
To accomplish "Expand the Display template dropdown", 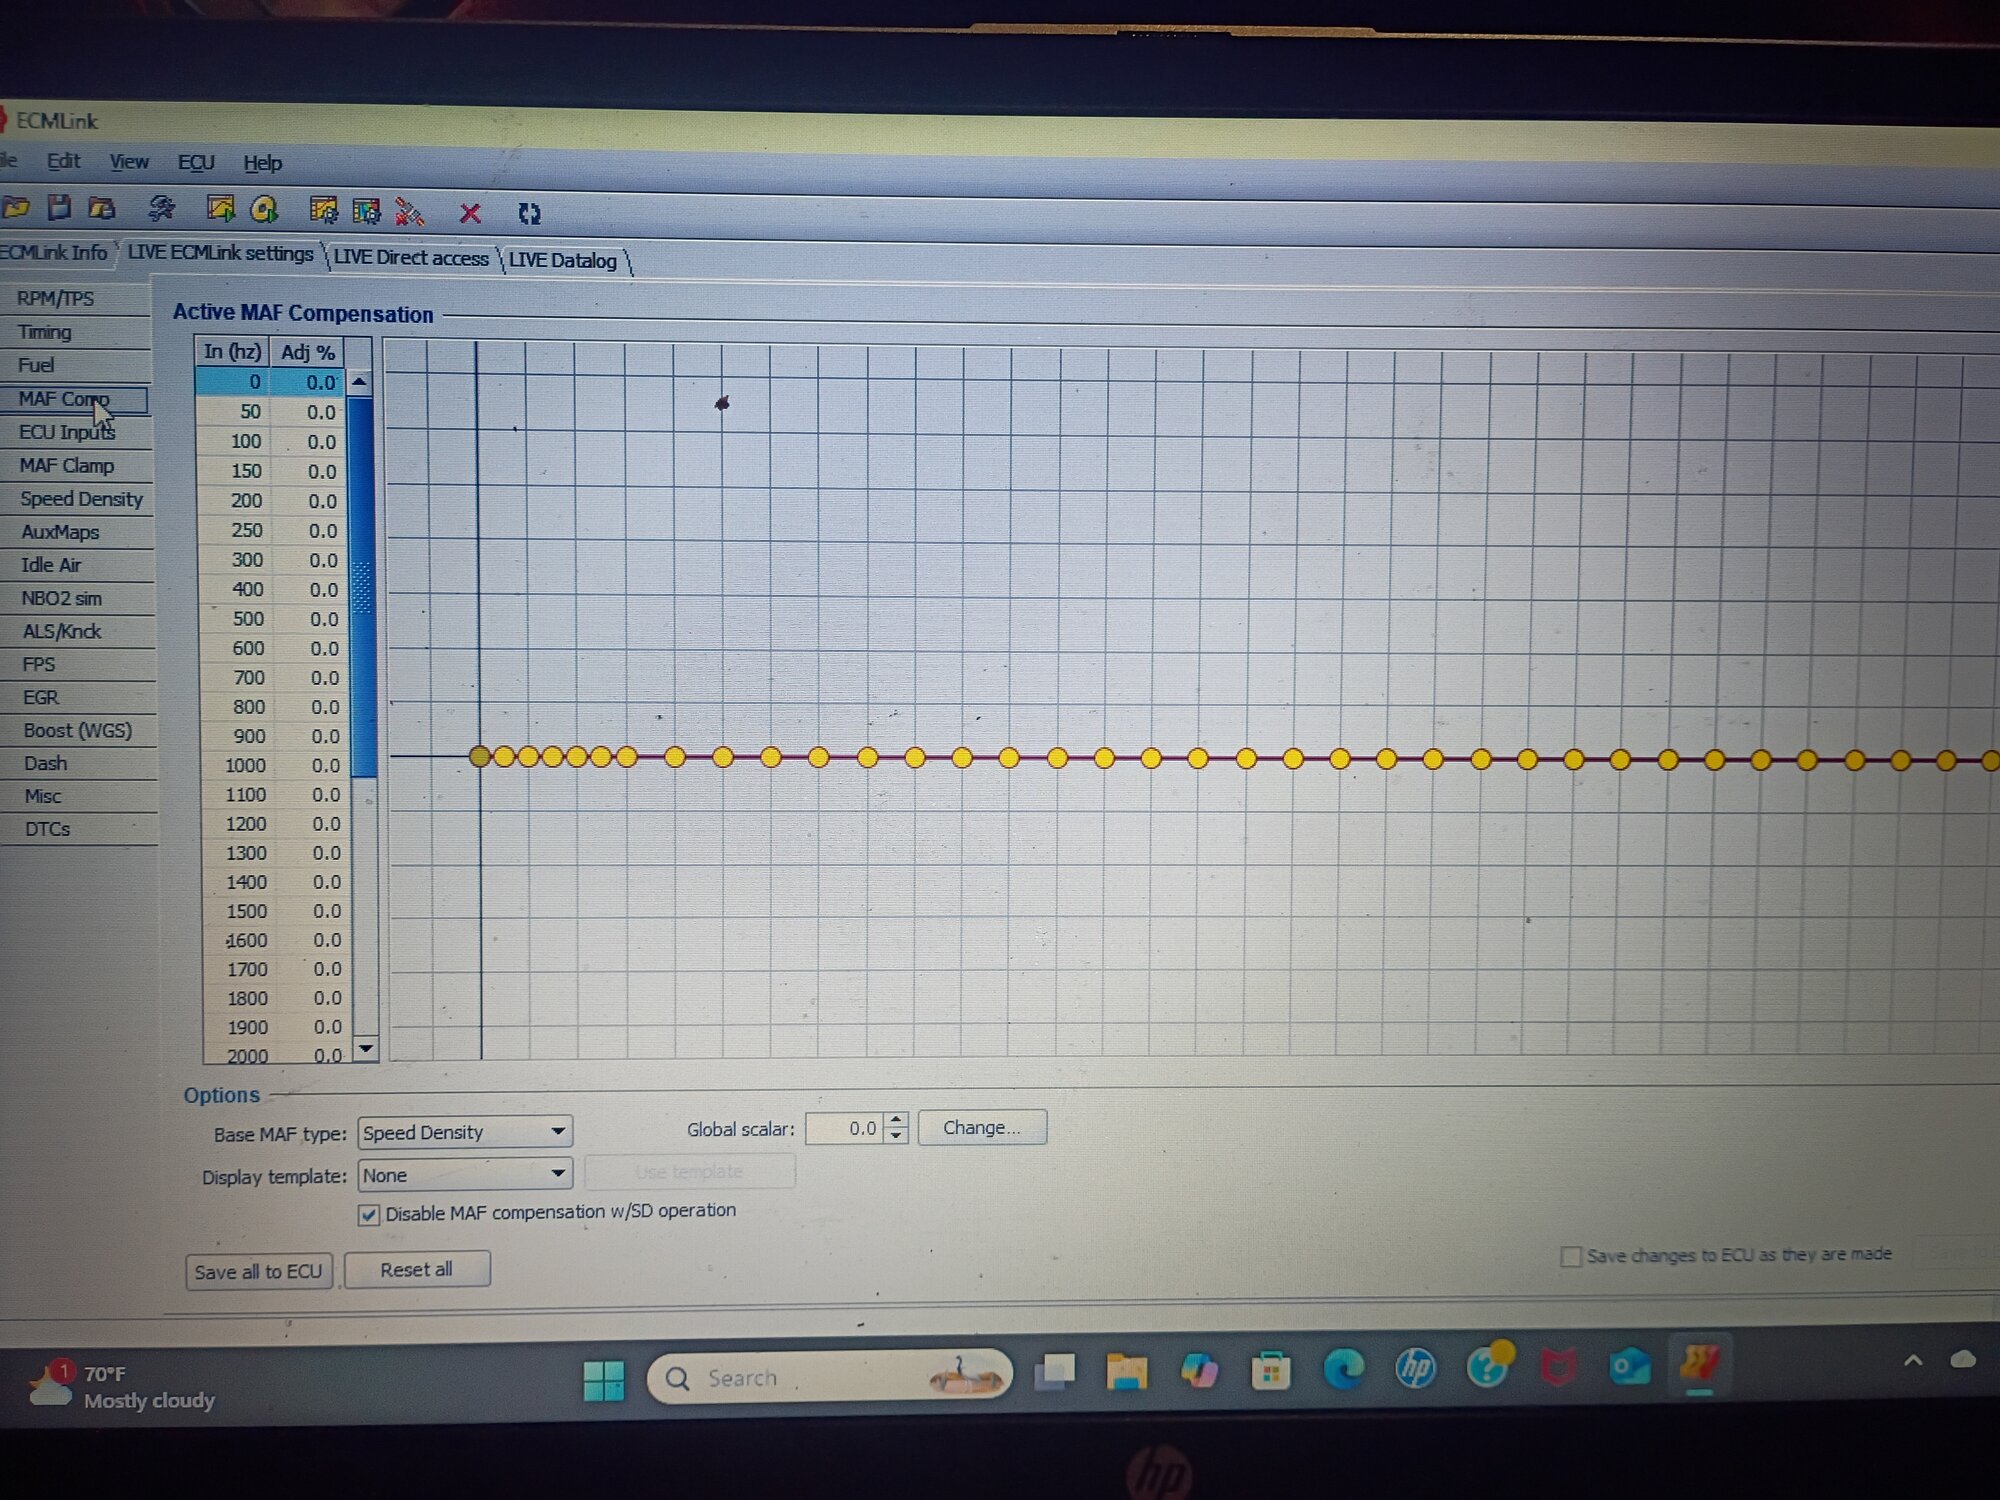I will point(465,1174).
